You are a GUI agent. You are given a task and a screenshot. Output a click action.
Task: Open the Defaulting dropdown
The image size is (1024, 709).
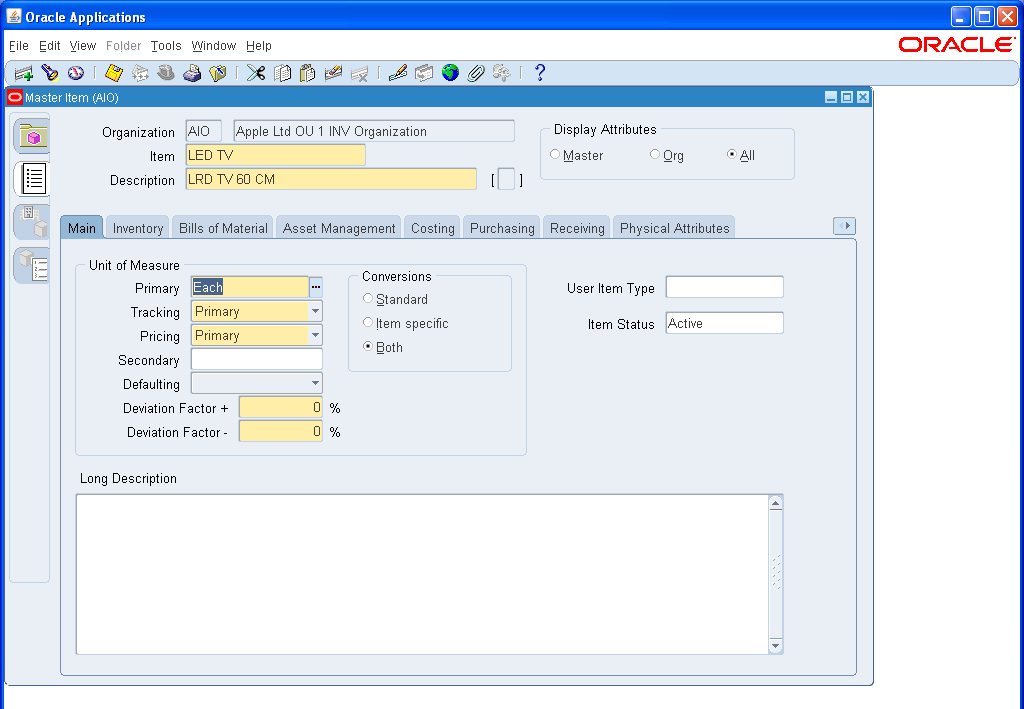click(x=316, y=383)
